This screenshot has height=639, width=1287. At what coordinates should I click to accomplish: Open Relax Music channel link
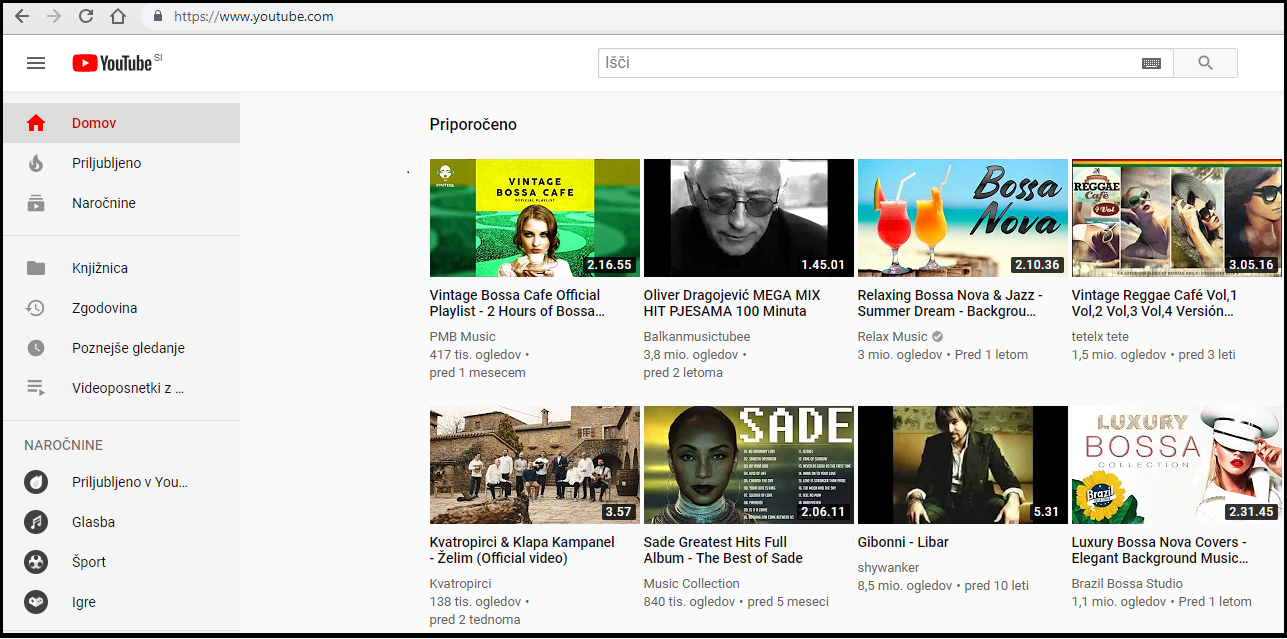click(893, 337)
